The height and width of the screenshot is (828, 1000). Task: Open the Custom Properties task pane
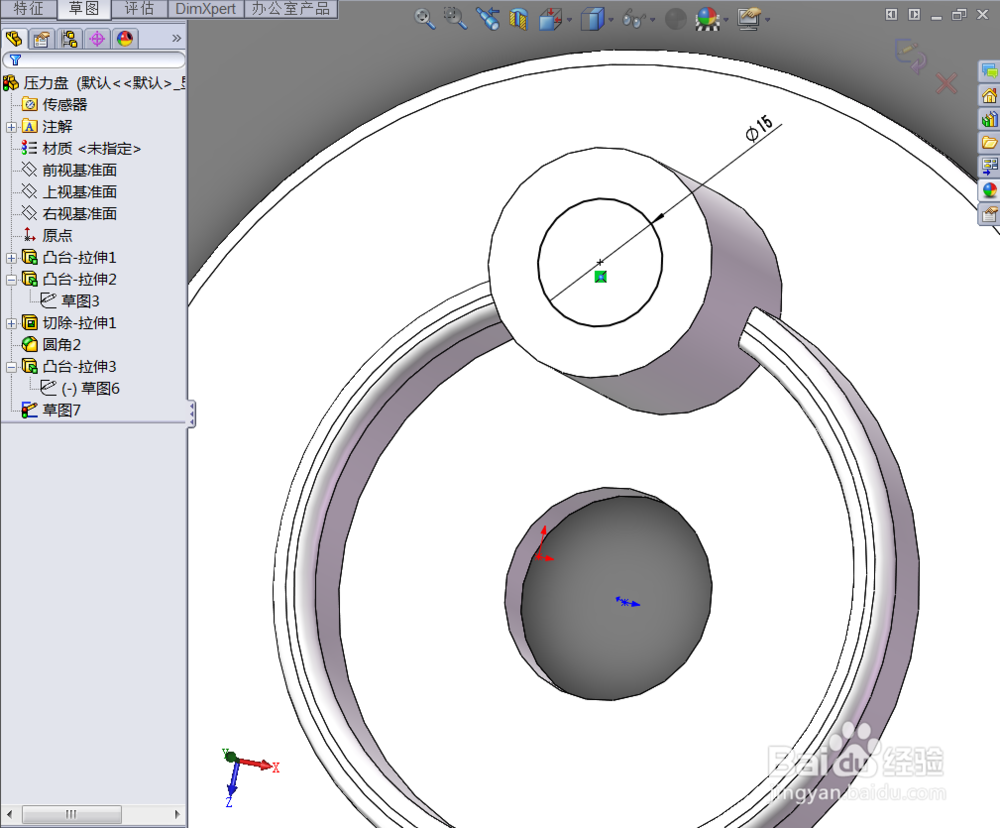pyautogui.click(x=989, y=214)
